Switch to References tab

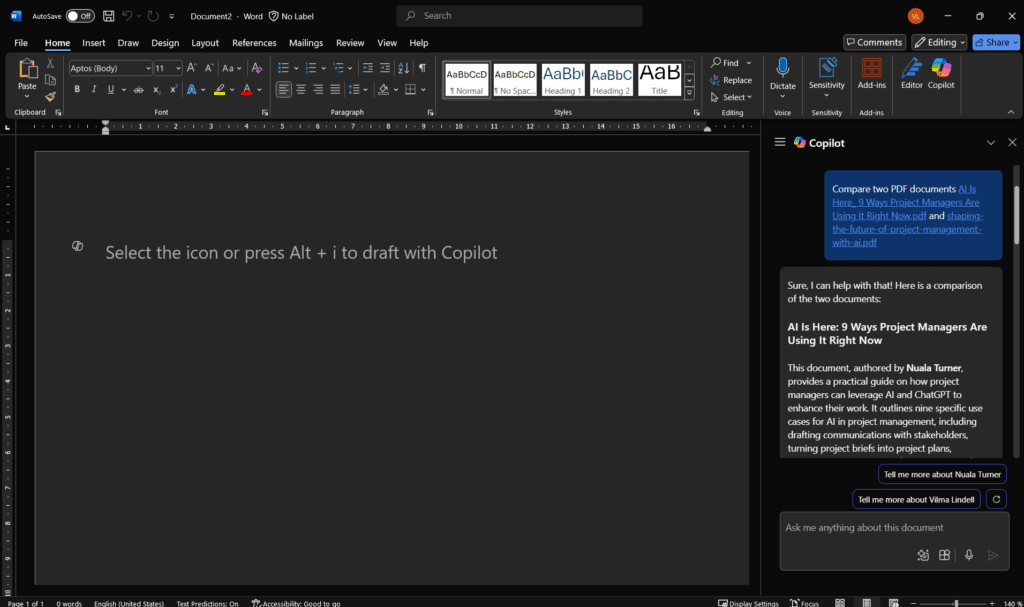pos(254,42)
